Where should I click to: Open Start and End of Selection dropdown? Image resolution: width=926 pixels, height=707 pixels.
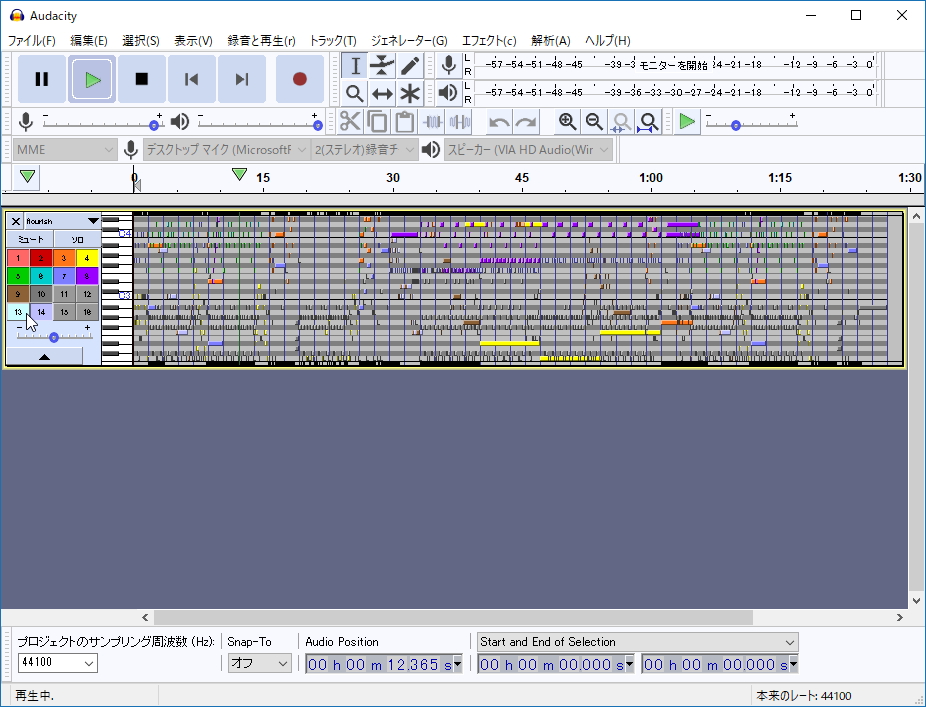[637, 642]
